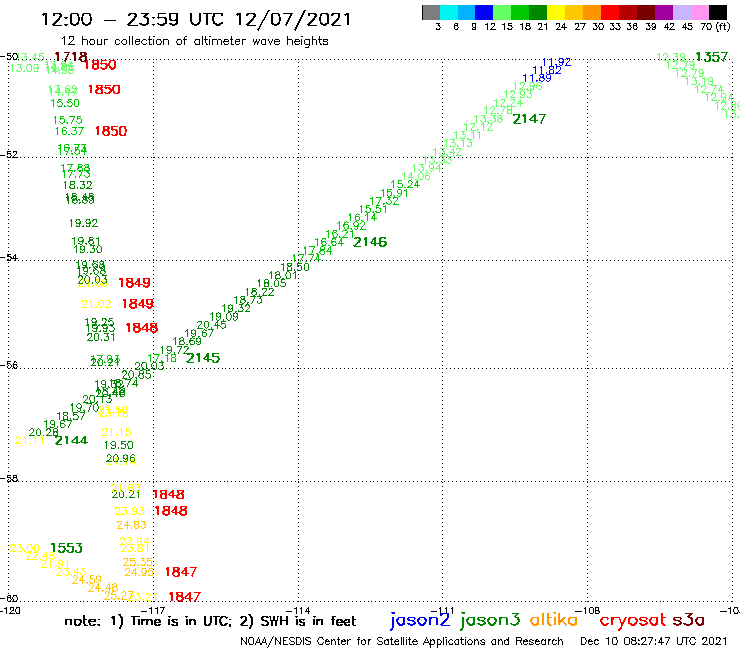This screenshot has height=650, width=740.
Task: Click the blue wave height value 11.92
Action: (x=556, y=62)
